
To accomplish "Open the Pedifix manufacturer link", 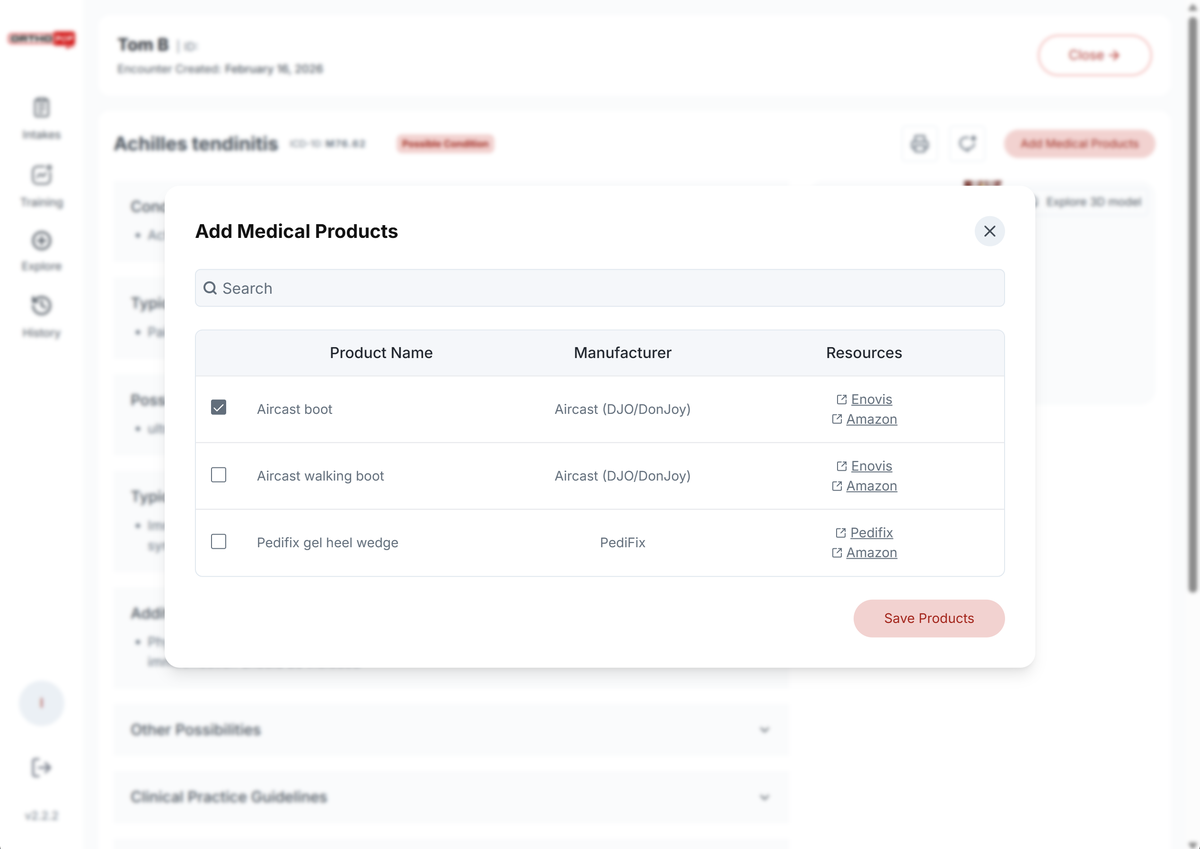I will click(870, 533).
